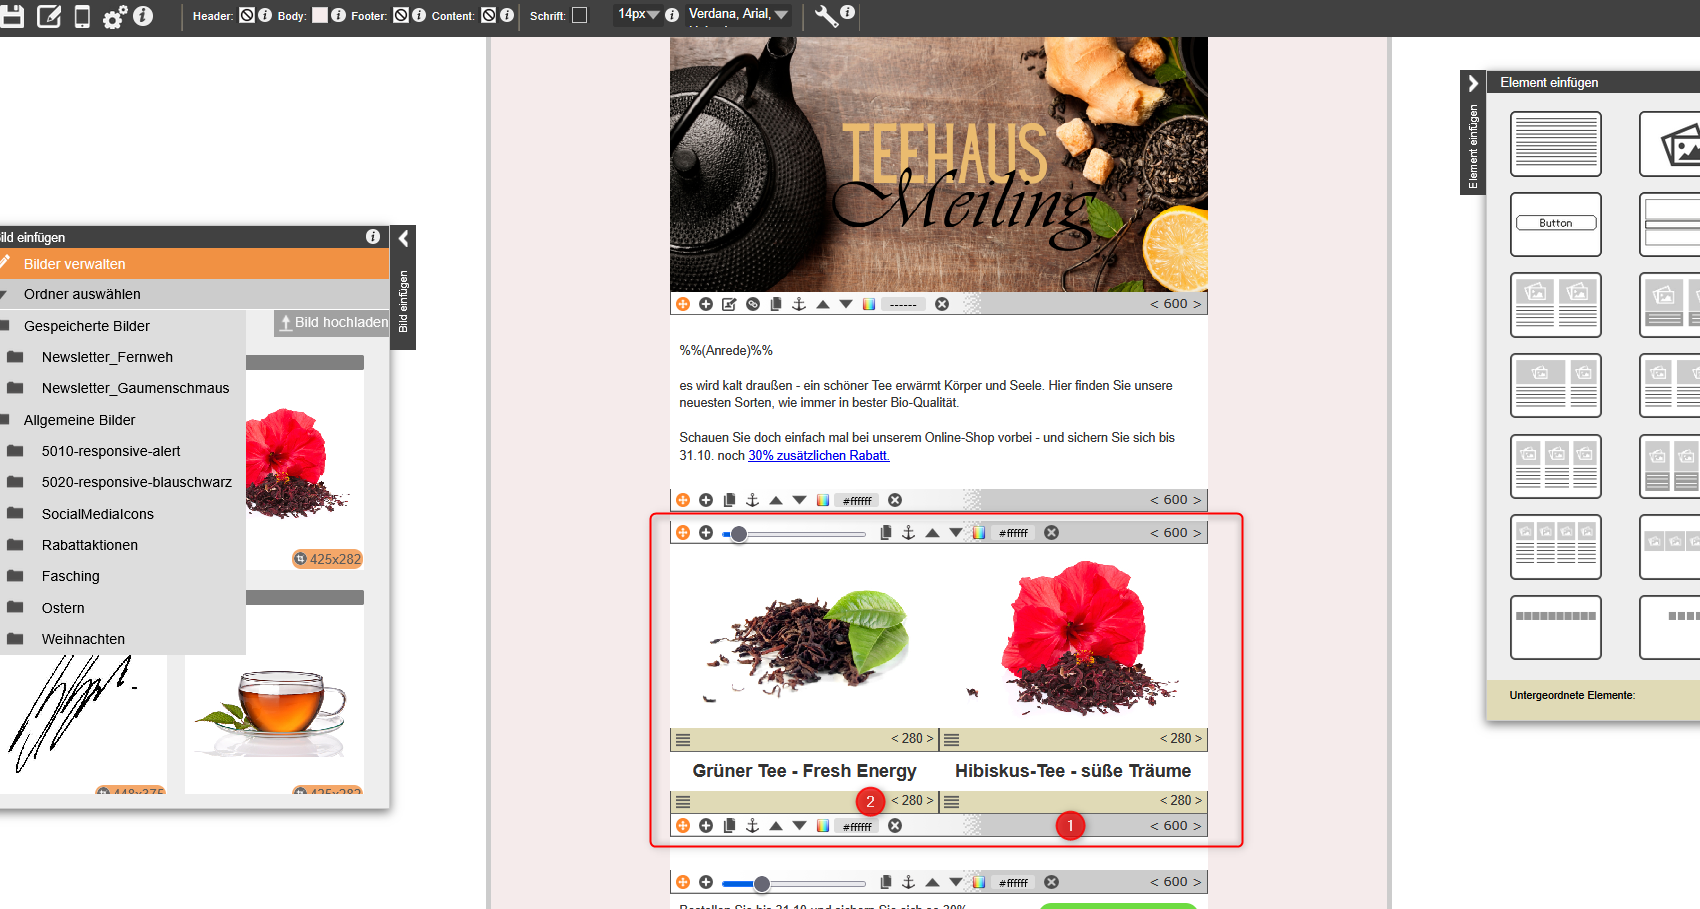Toggle the Footer background setting

pyautogui.click(x=401, y=15)
